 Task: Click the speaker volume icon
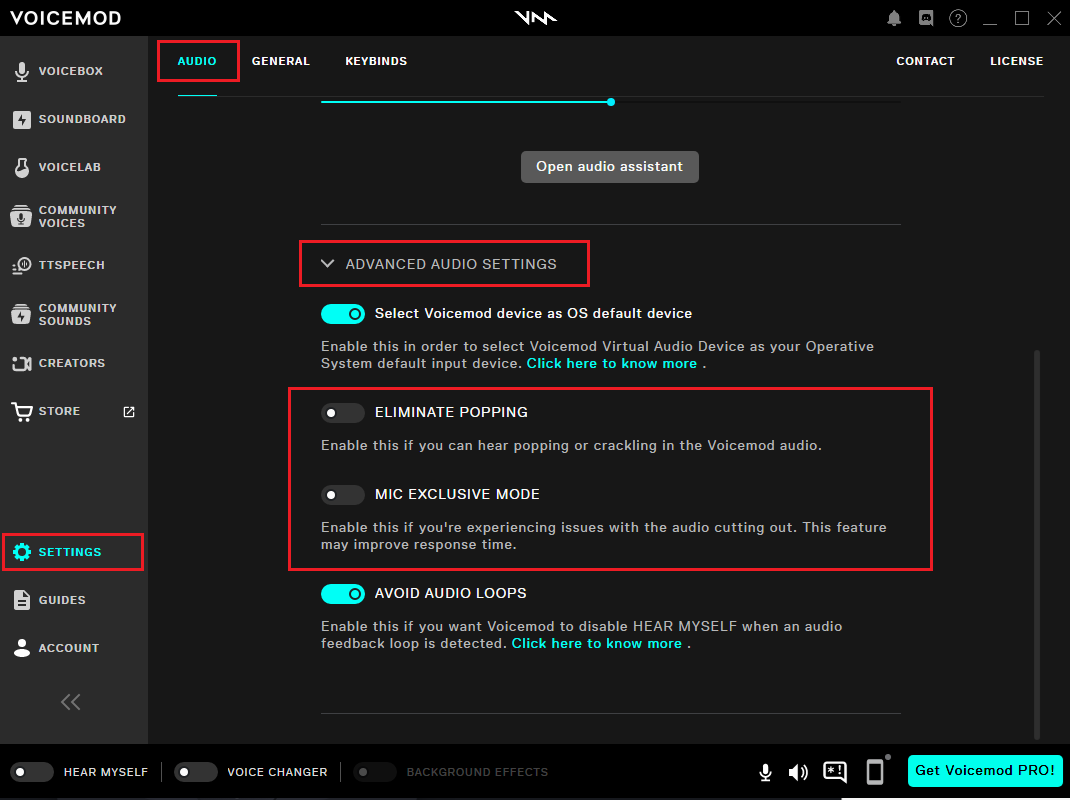click(x=798, y=772)
